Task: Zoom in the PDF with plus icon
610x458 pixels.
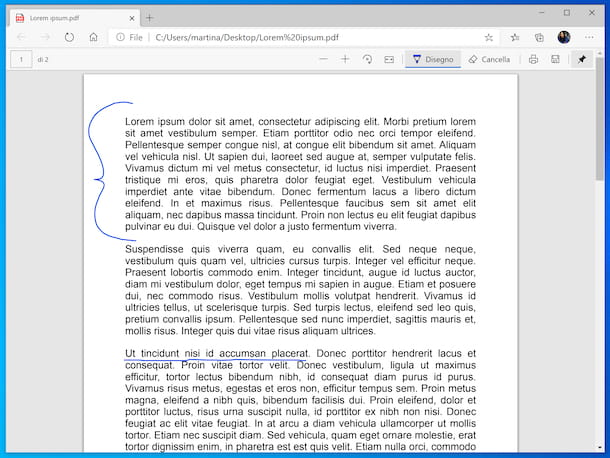Action: tap(345, 60)
